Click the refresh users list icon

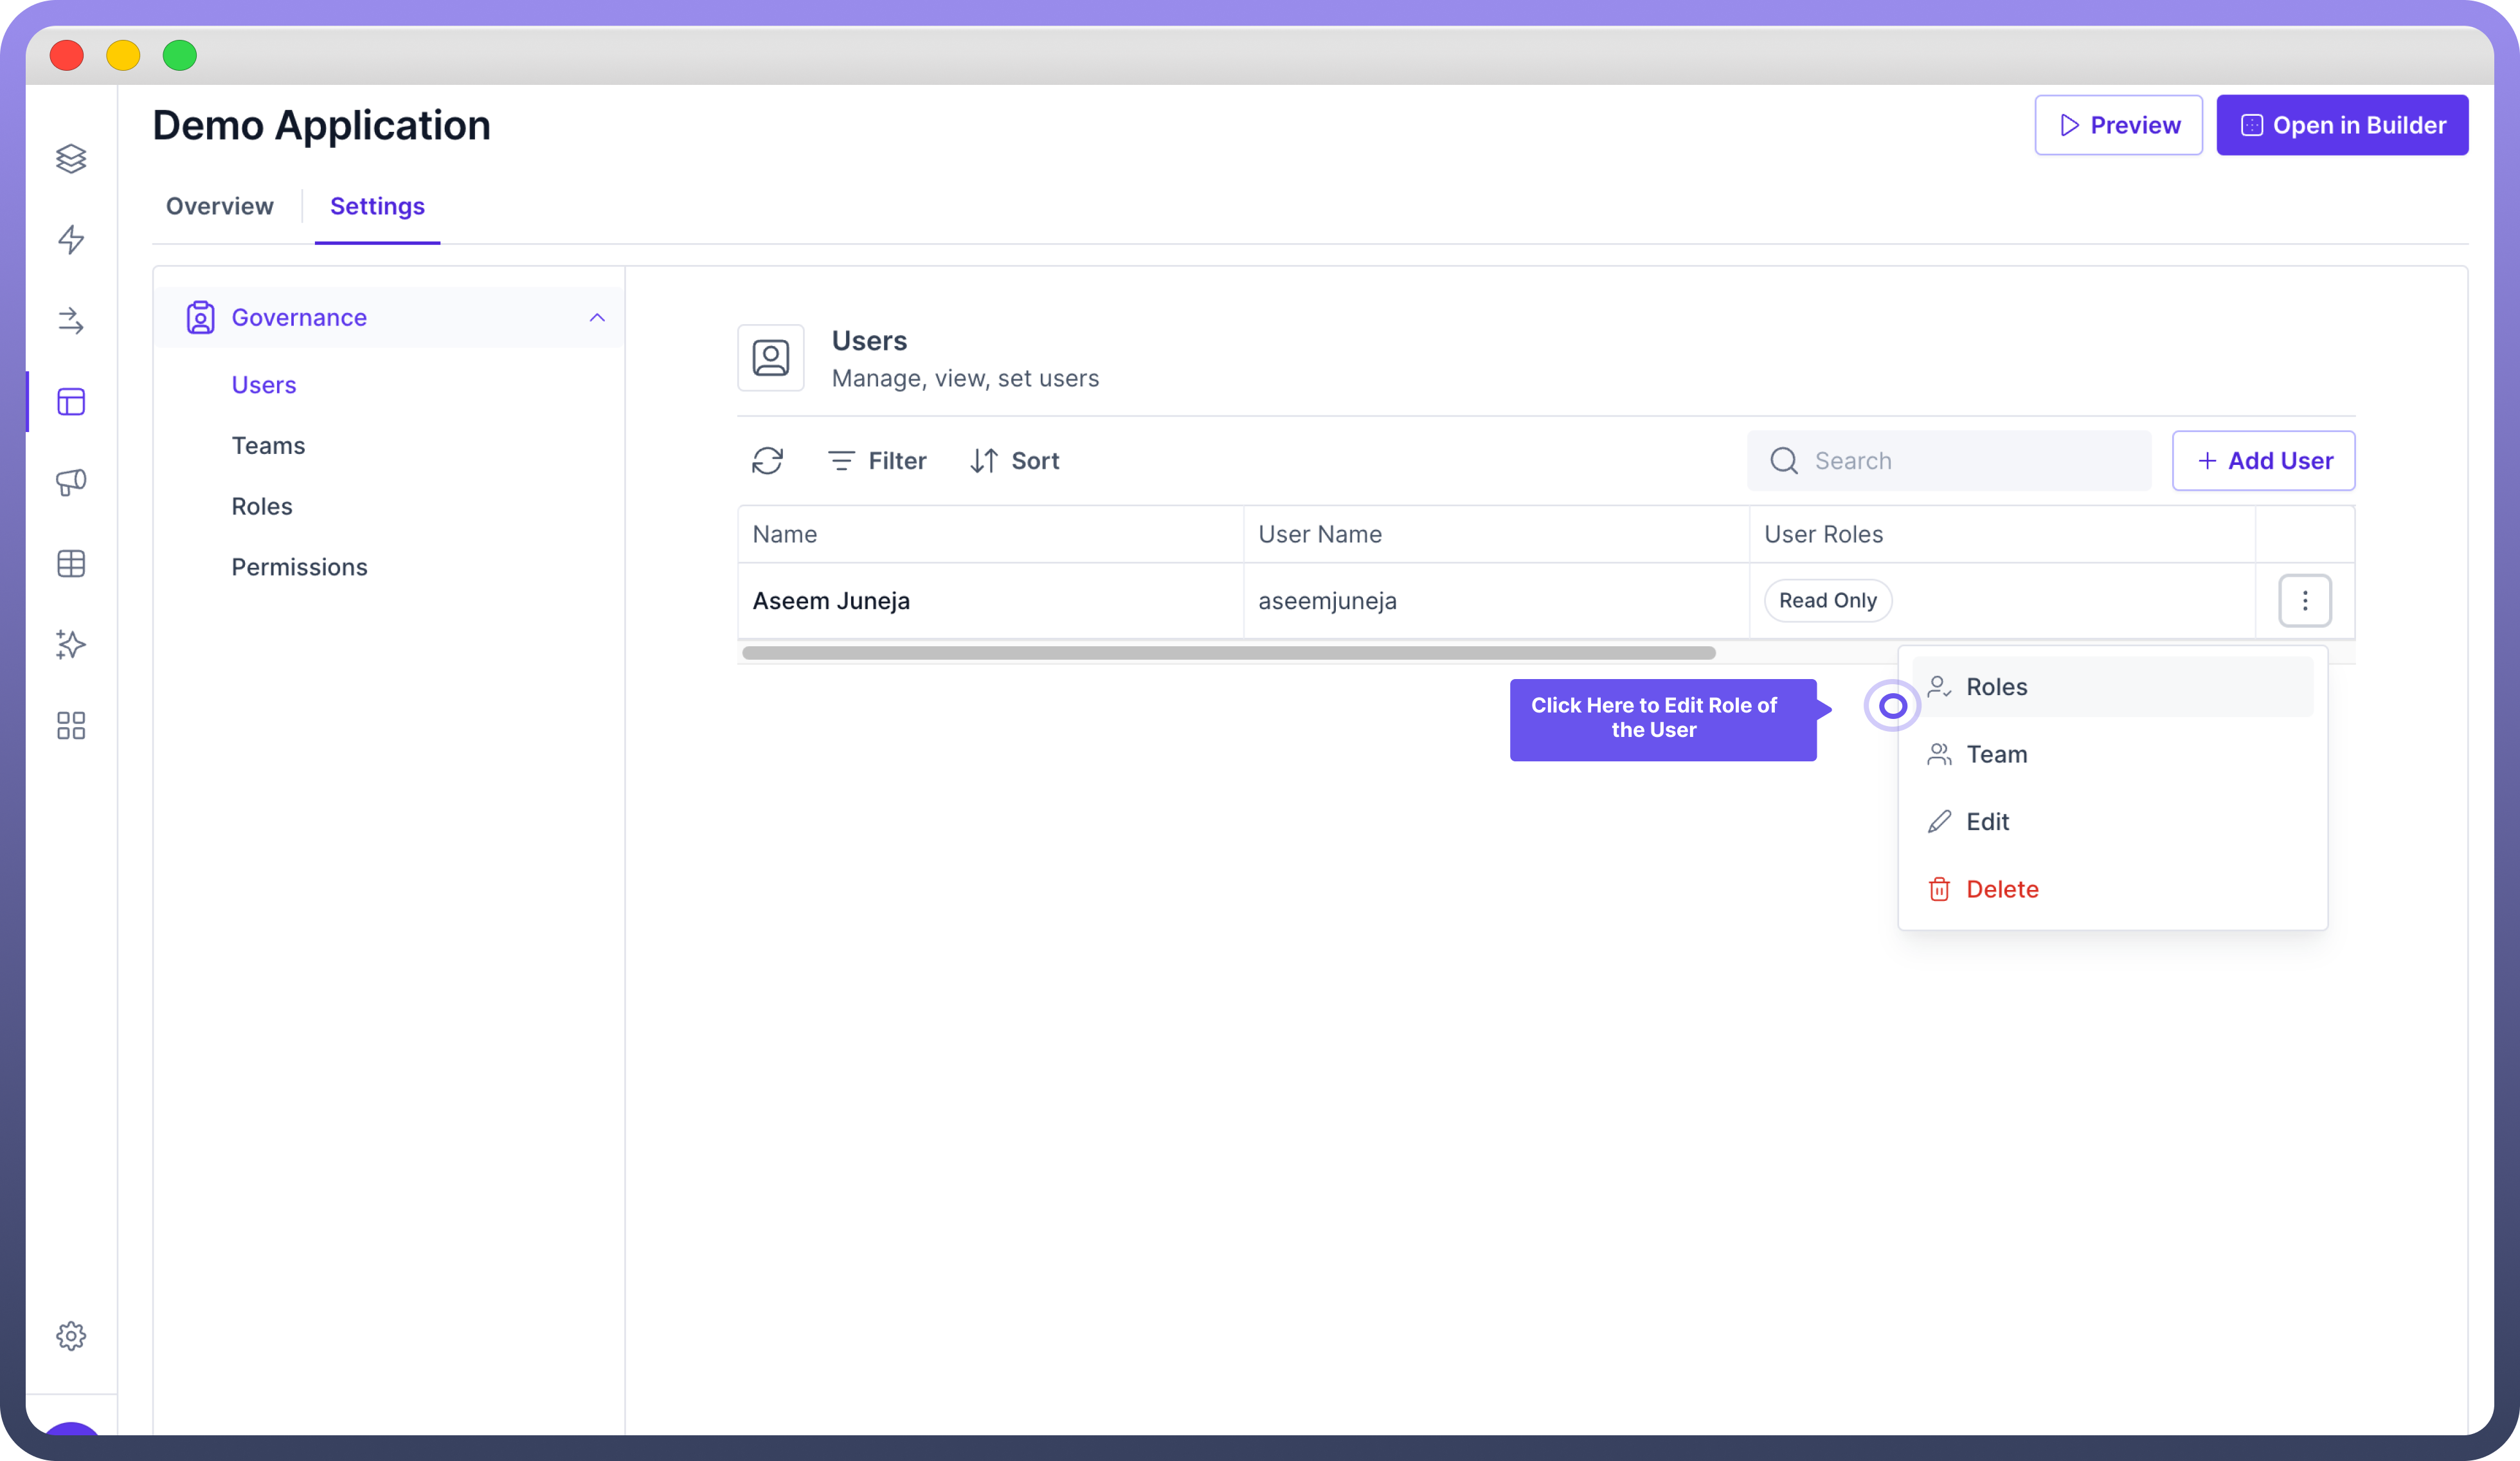coord(767,461)
